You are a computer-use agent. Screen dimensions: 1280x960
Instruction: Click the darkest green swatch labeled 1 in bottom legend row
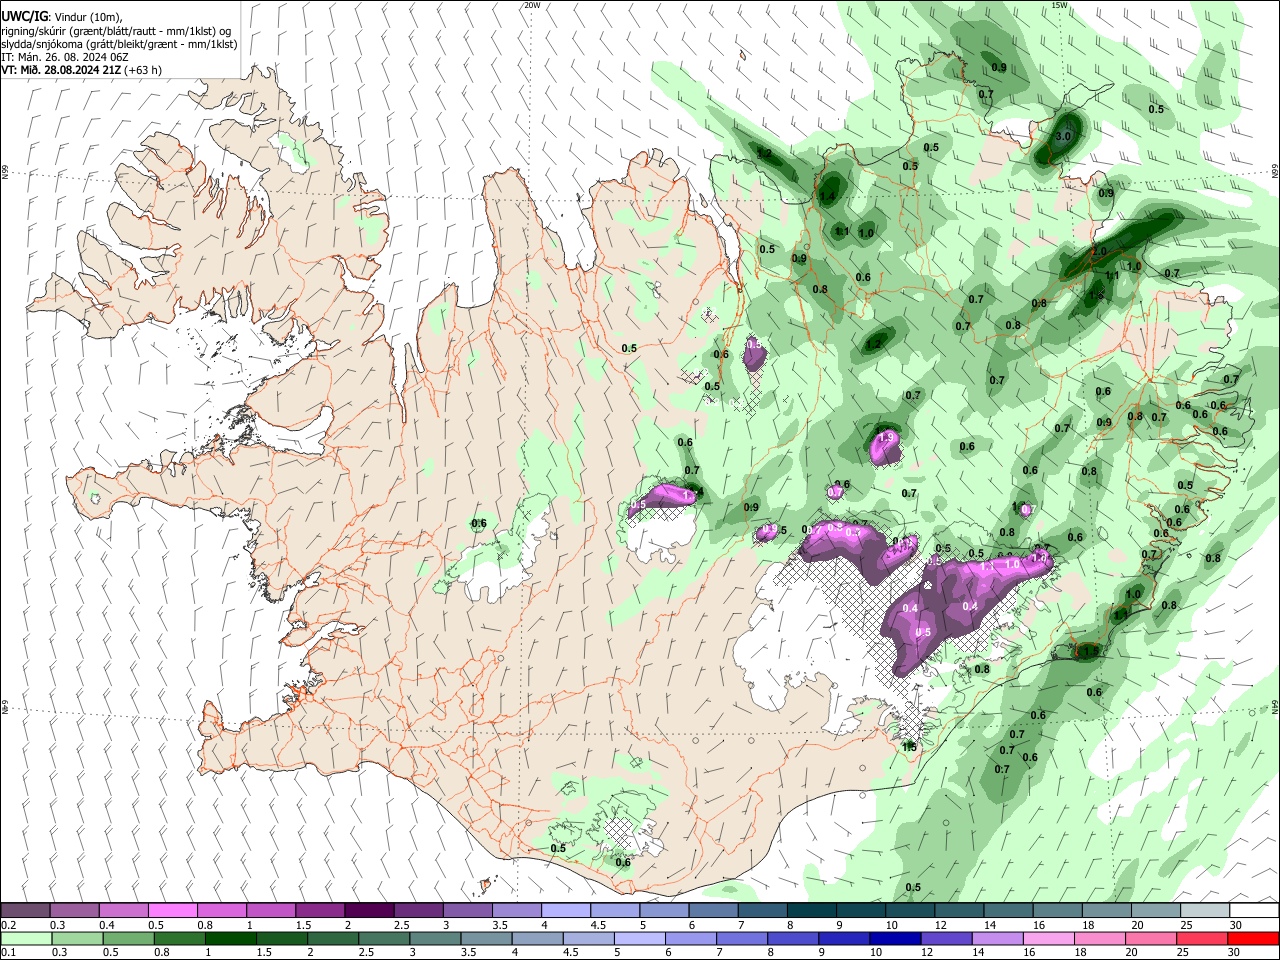pos(230,938)
